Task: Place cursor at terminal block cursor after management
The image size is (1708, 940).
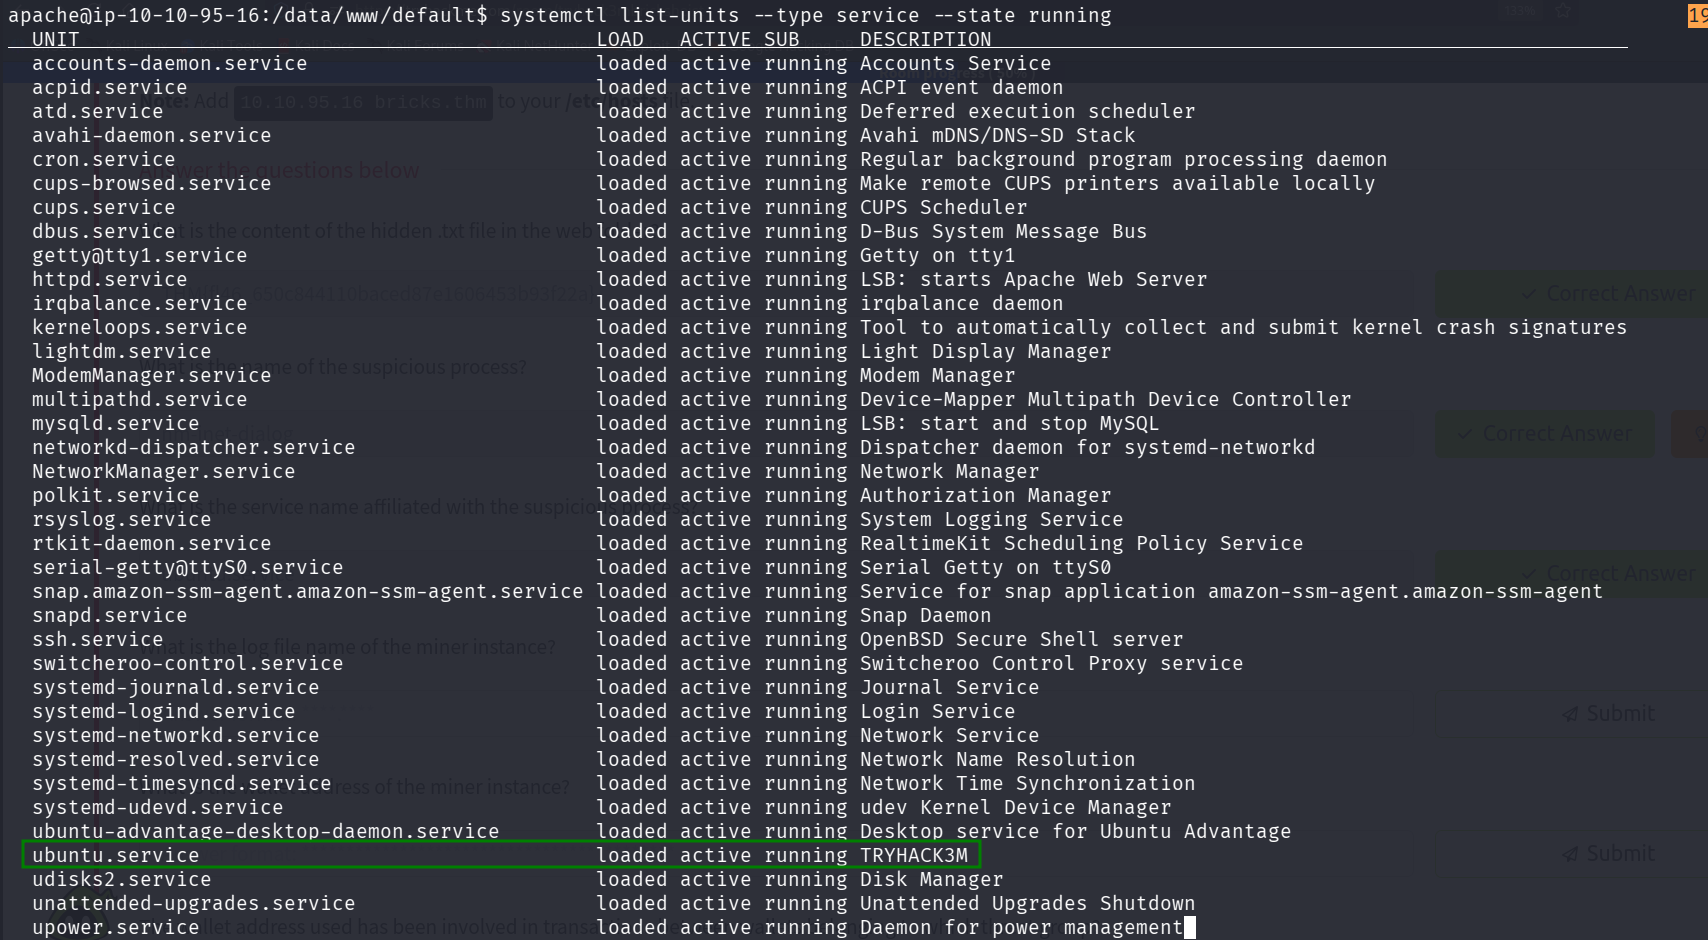Action: 1189,927
